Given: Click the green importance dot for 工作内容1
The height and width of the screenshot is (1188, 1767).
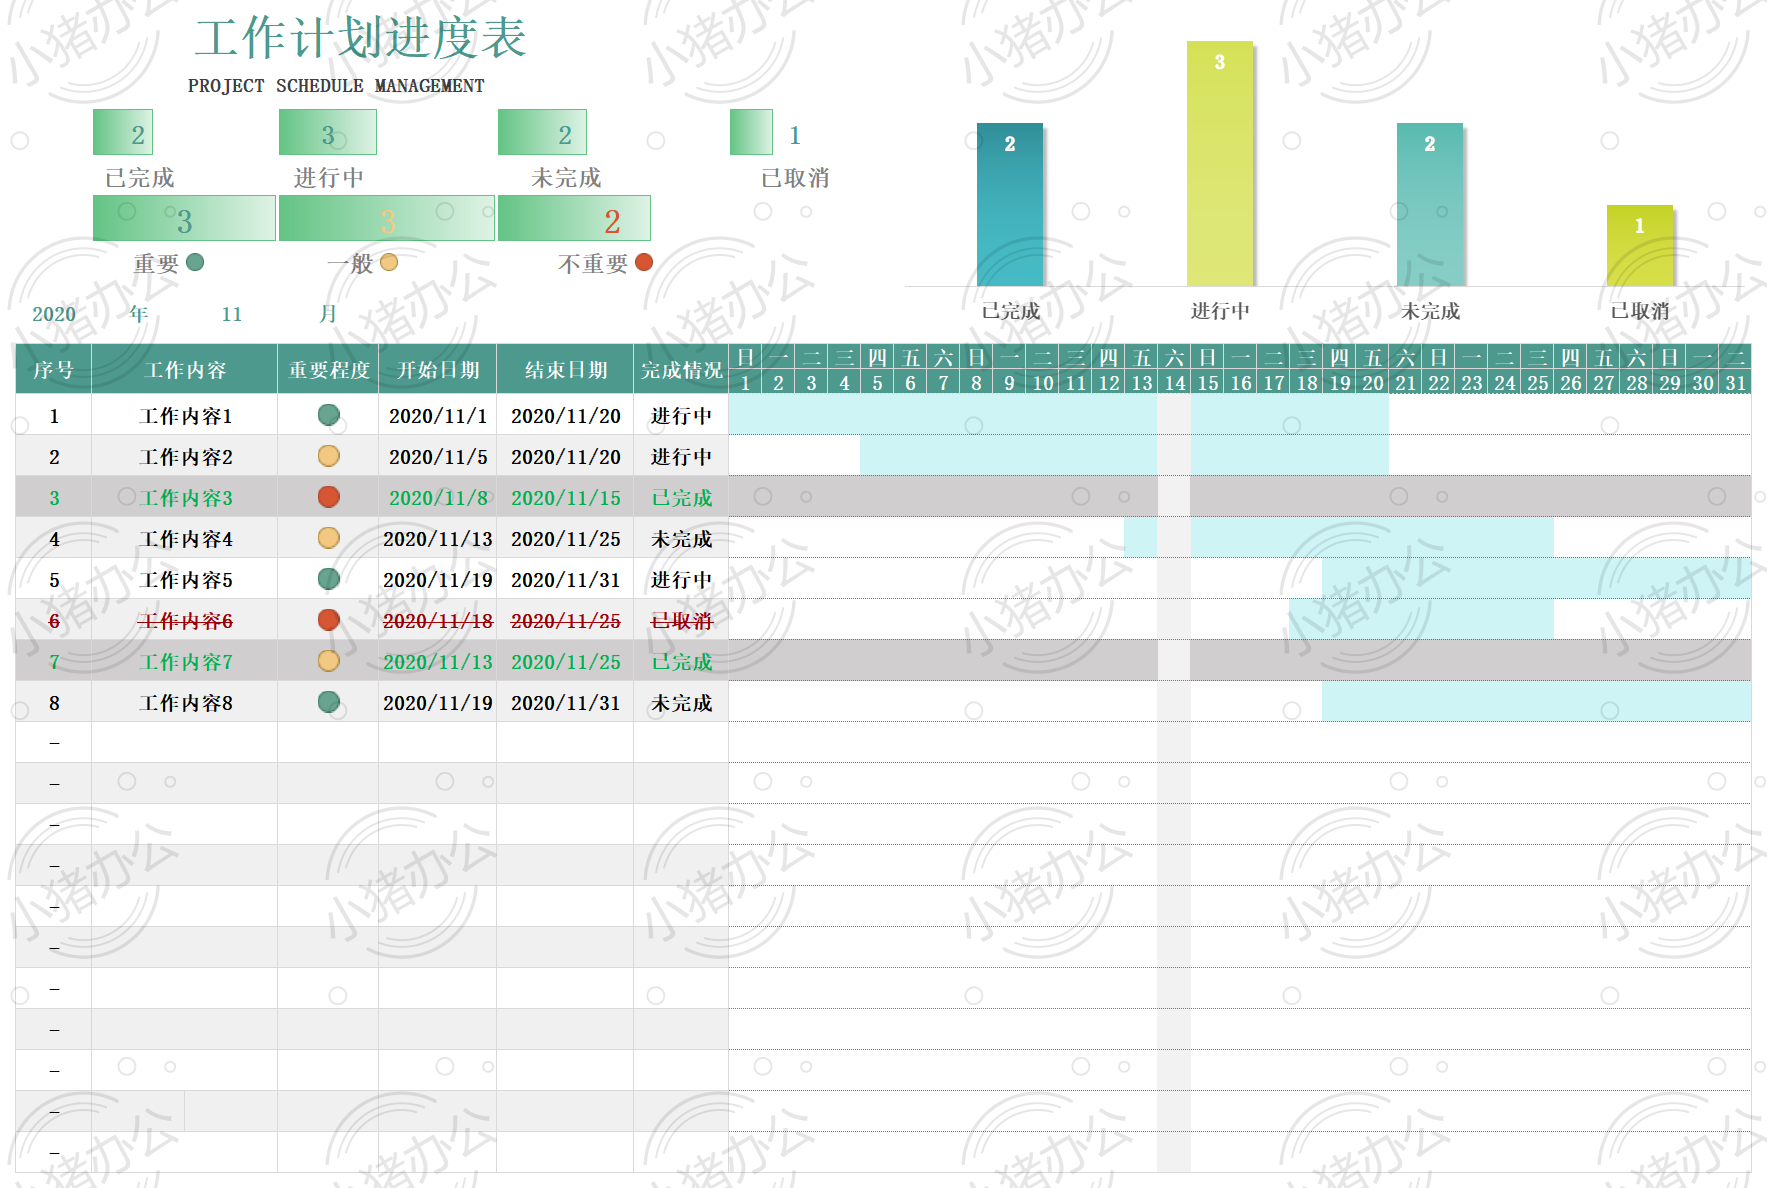Looking at the screenshot, I should pyautogui.click(x=328, y=415).
